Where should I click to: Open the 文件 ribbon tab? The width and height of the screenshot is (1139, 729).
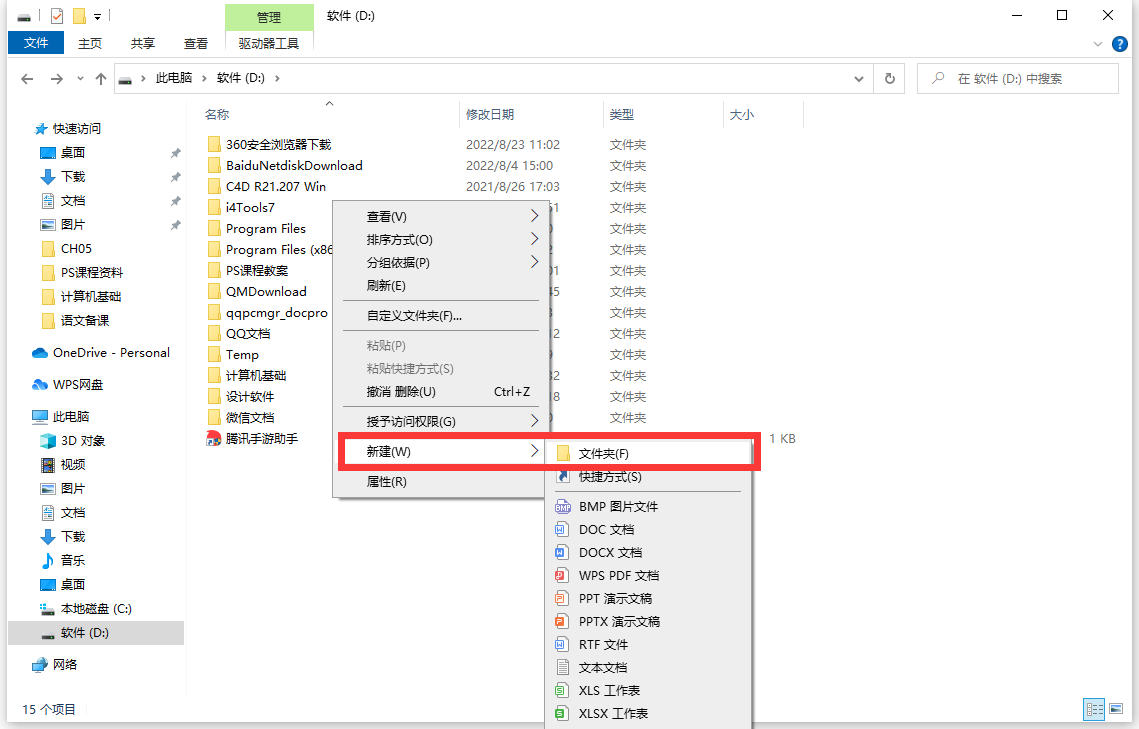coord(36,43)
